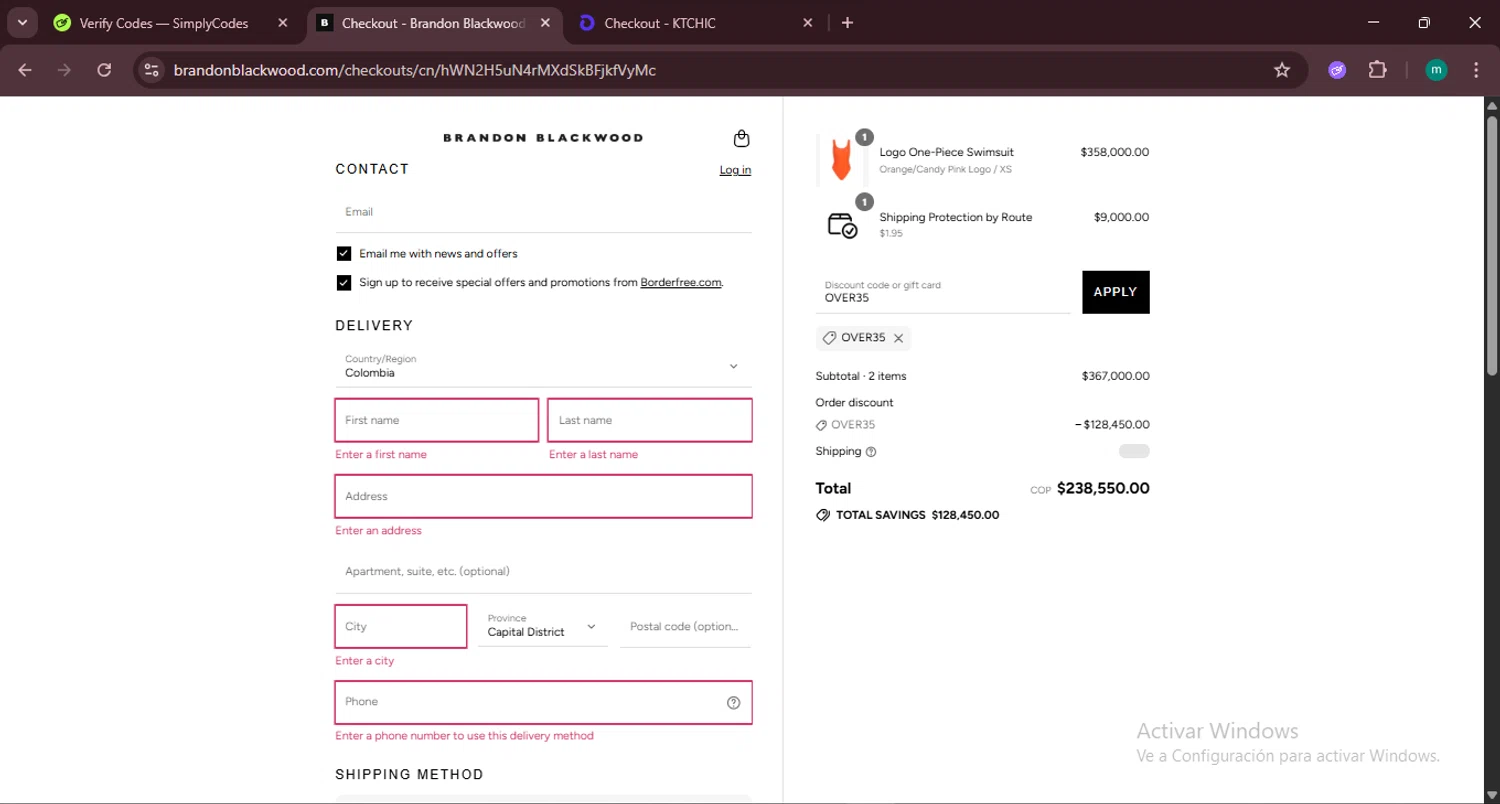Viewport: 1500px width, 804px height.
Task: Click the Log in link
Action: (735, 170)
